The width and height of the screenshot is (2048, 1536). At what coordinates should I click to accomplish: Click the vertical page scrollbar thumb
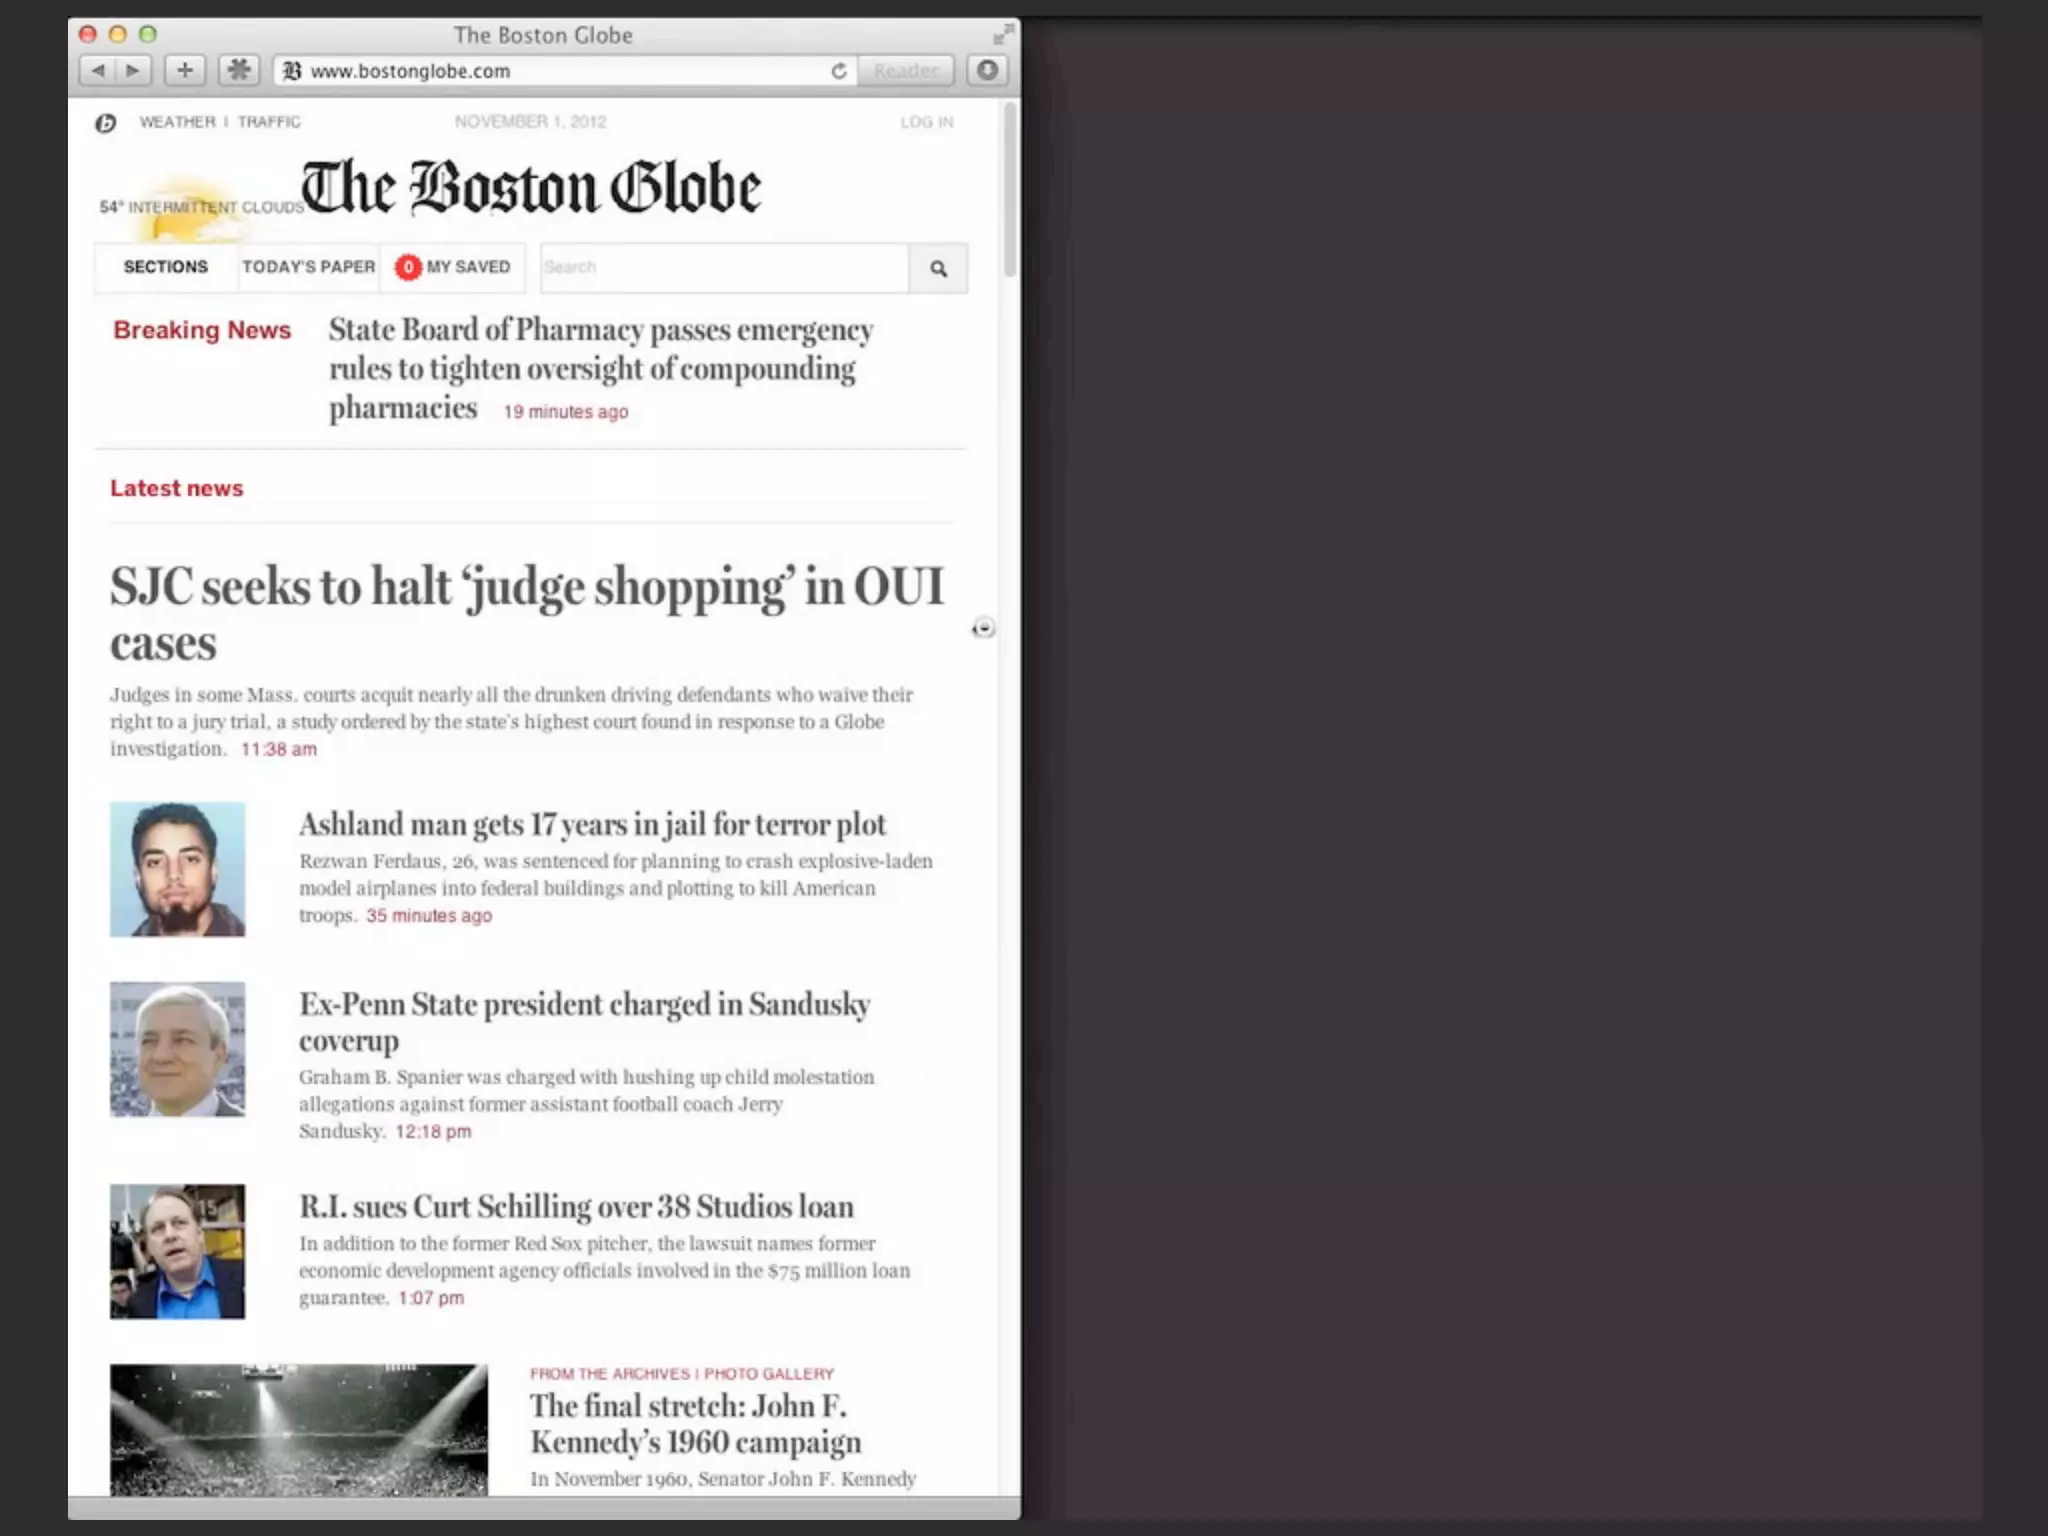pyautogui.click(x=1010, y=190)
